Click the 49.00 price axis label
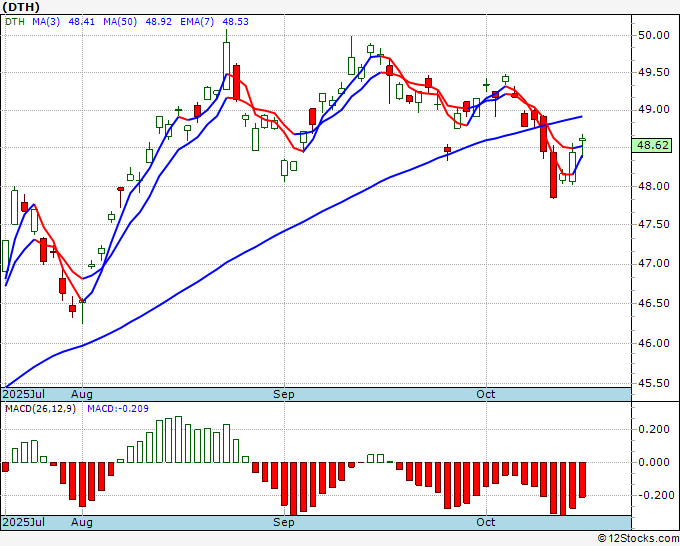 pos(654,110)
